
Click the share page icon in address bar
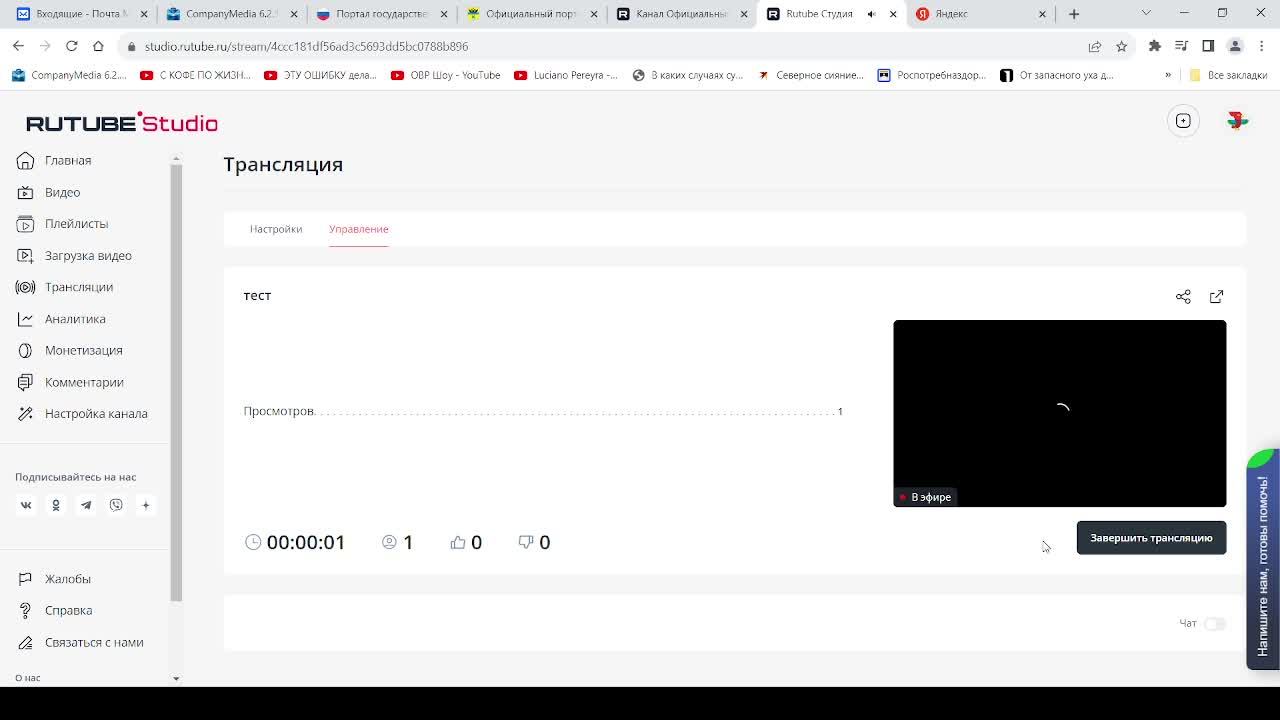pyautogui.click(x=1095, y=46)
